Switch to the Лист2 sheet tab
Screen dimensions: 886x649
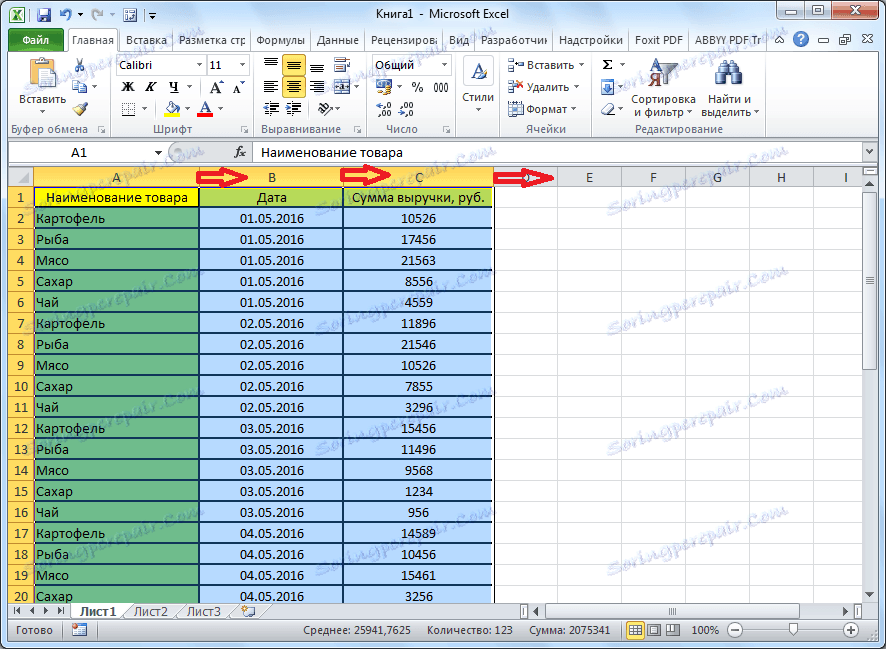click(x=154, y=611)
